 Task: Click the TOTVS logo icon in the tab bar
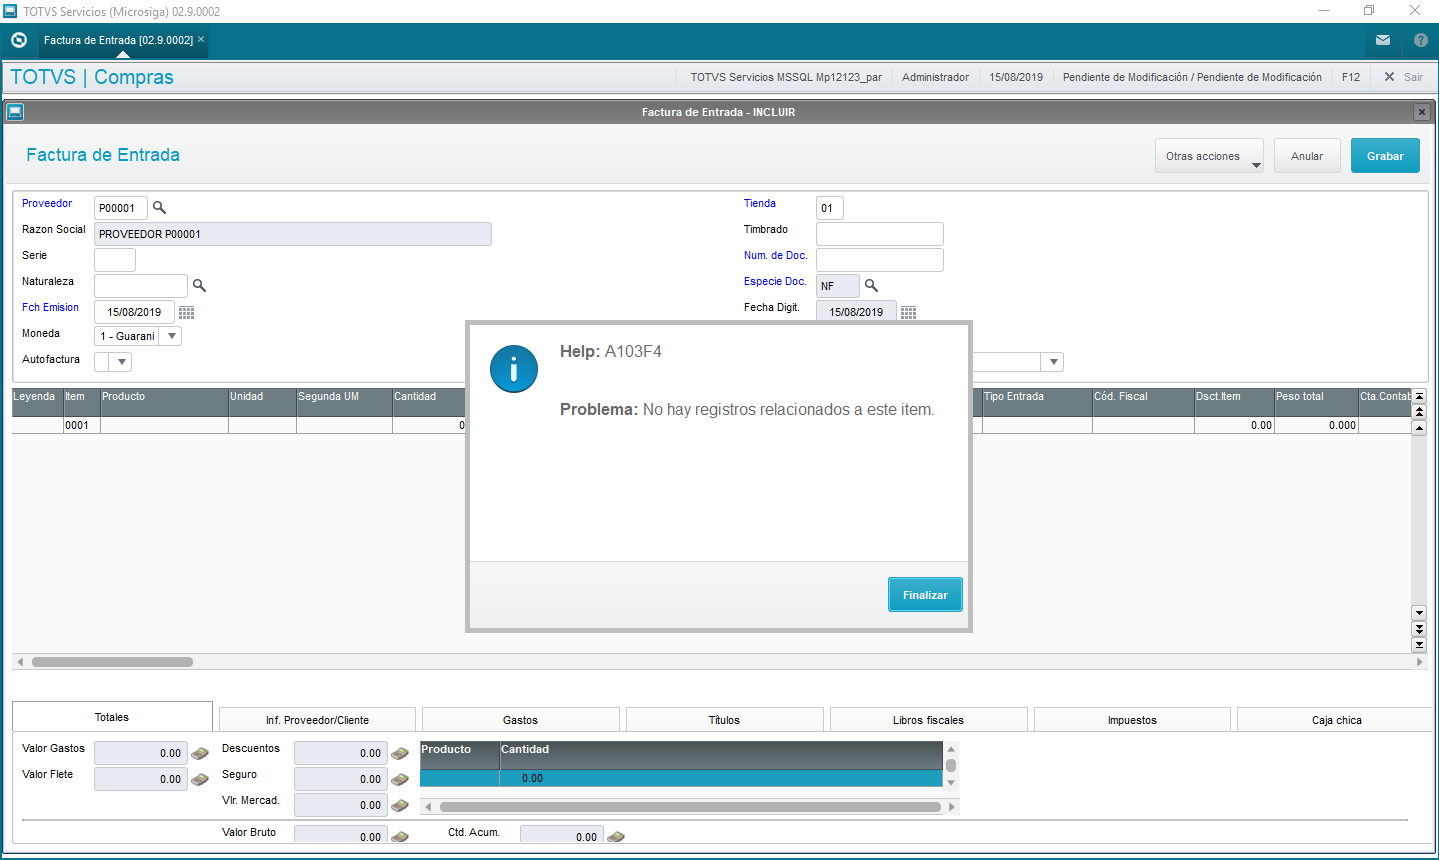[x=18, y=40]
